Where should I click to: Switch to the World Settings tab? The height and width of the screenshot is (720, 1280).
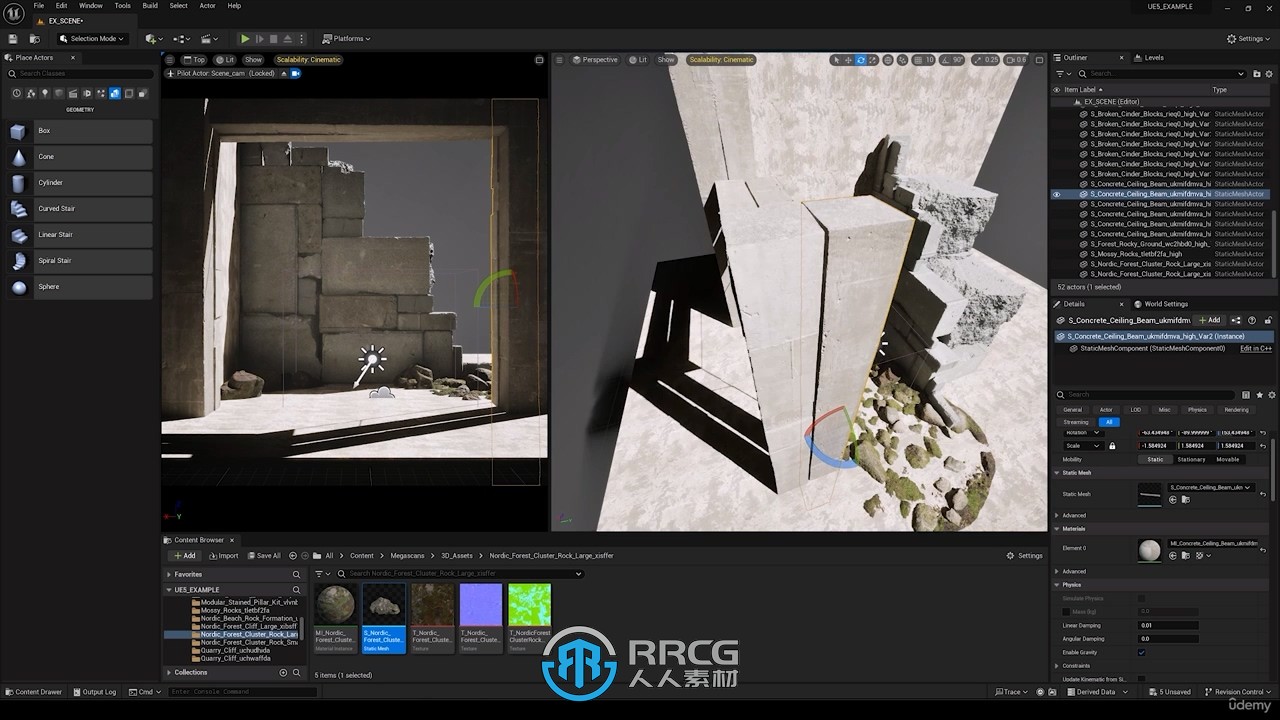click(x=1161, y=304)
